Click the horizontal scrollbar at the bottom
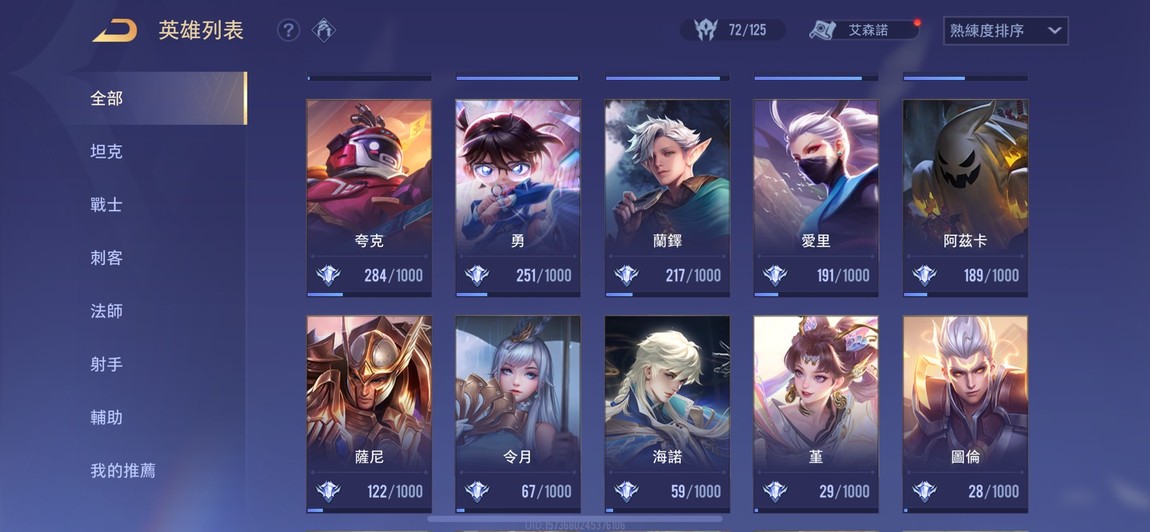1150x532 pixels. click(x=575, y=519)
